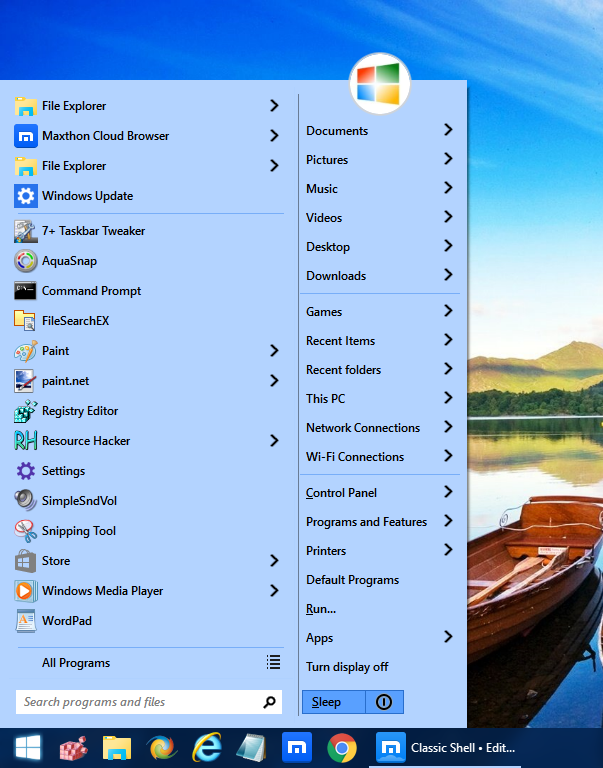Open Network Connections menu entry

coord(380,428)
